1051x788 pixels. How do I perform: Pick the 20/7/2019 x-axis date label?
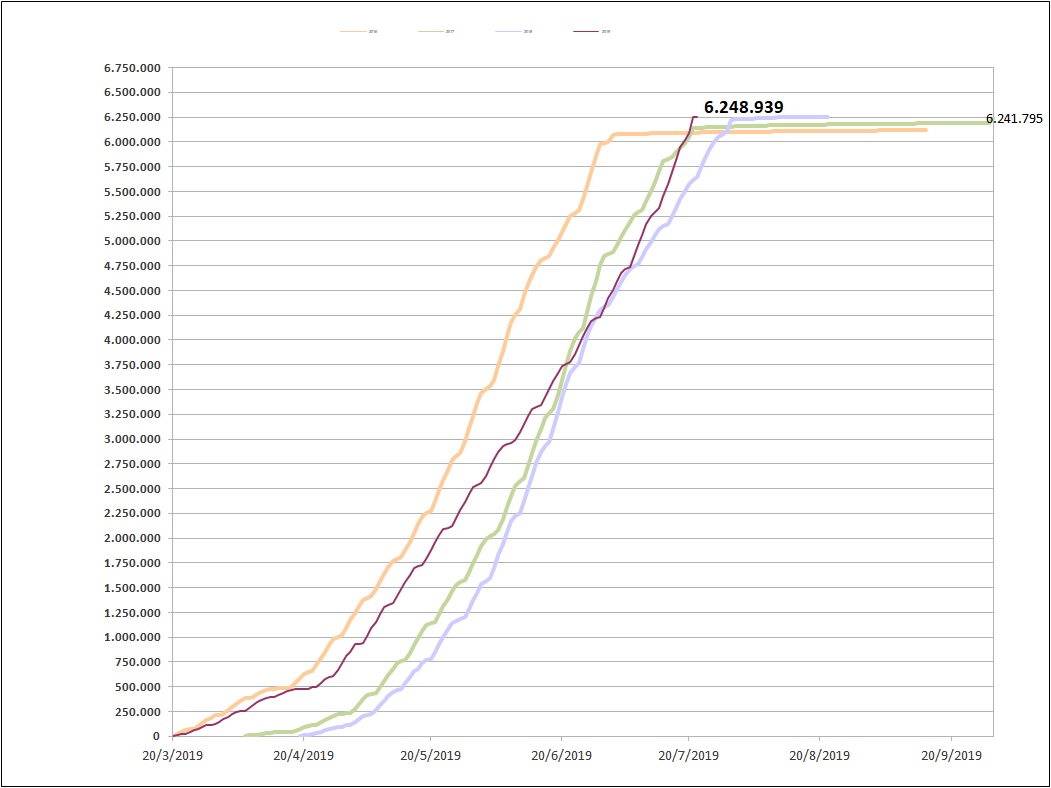(688, 756)
